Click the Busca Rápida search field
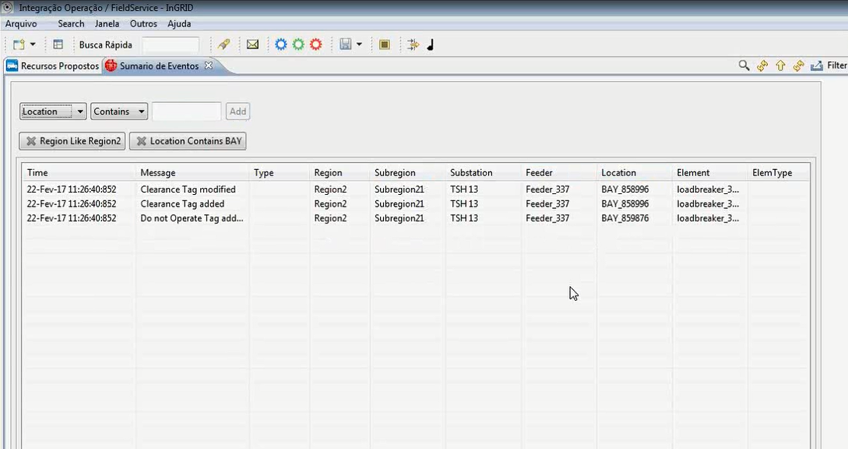Image resolution: width=848 pixels, height=449 pixels. [x=171, y=45]
